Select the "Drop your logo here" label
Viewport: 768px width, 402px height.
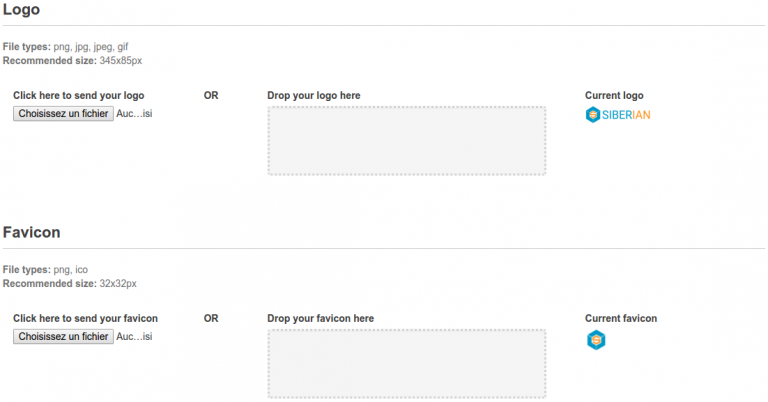tap(314, 96)
